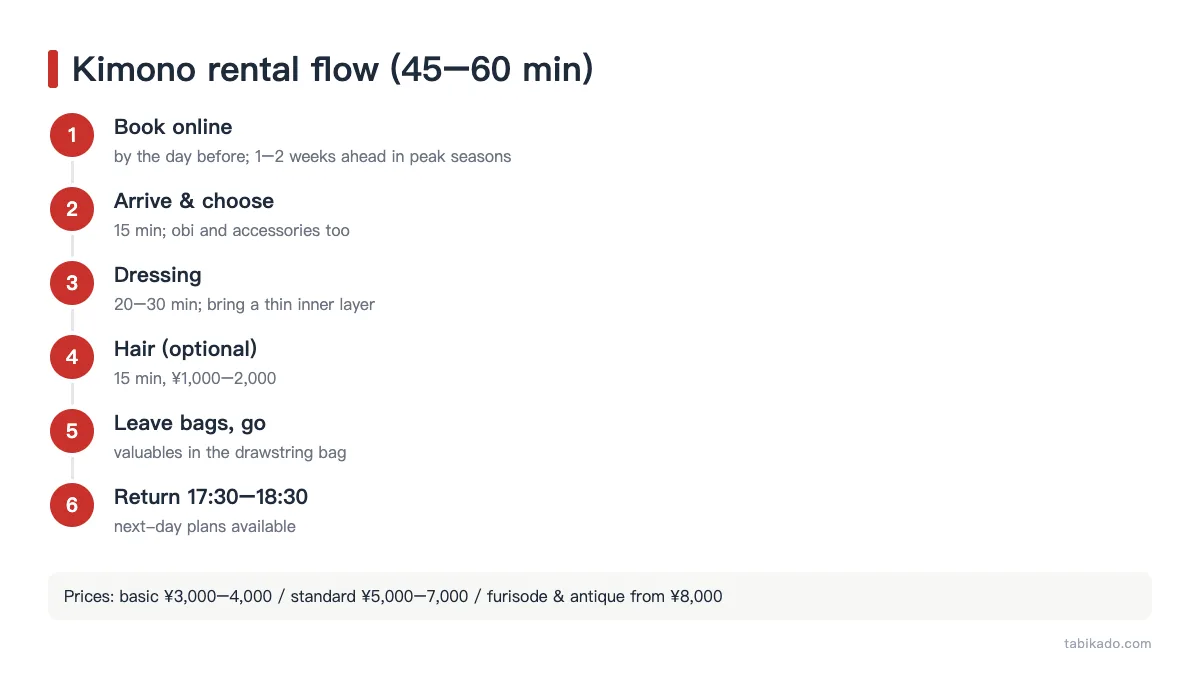Open the tabikado.com link
The image size is (1200, 693).
(x=1108, y=644)
